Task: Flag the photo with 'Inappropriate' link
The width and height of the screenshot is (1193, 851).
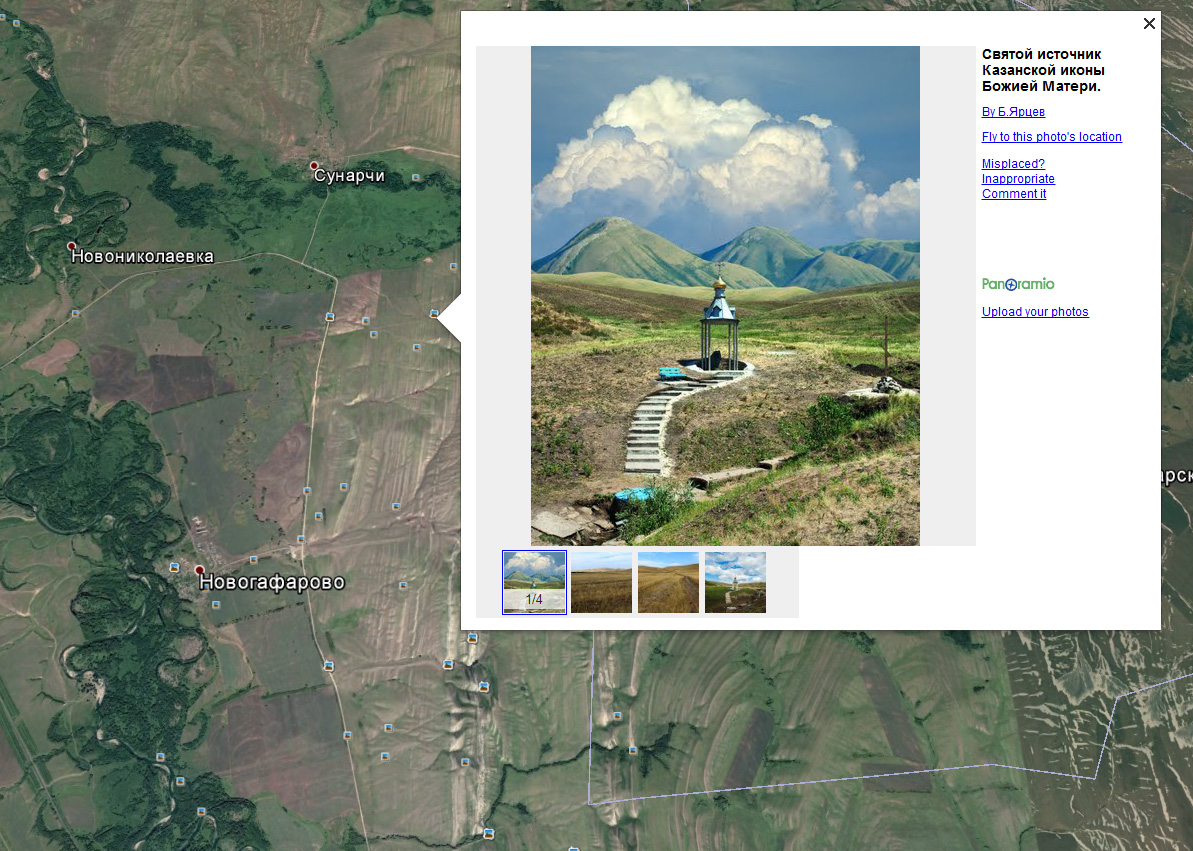Action: [1017, 179]
